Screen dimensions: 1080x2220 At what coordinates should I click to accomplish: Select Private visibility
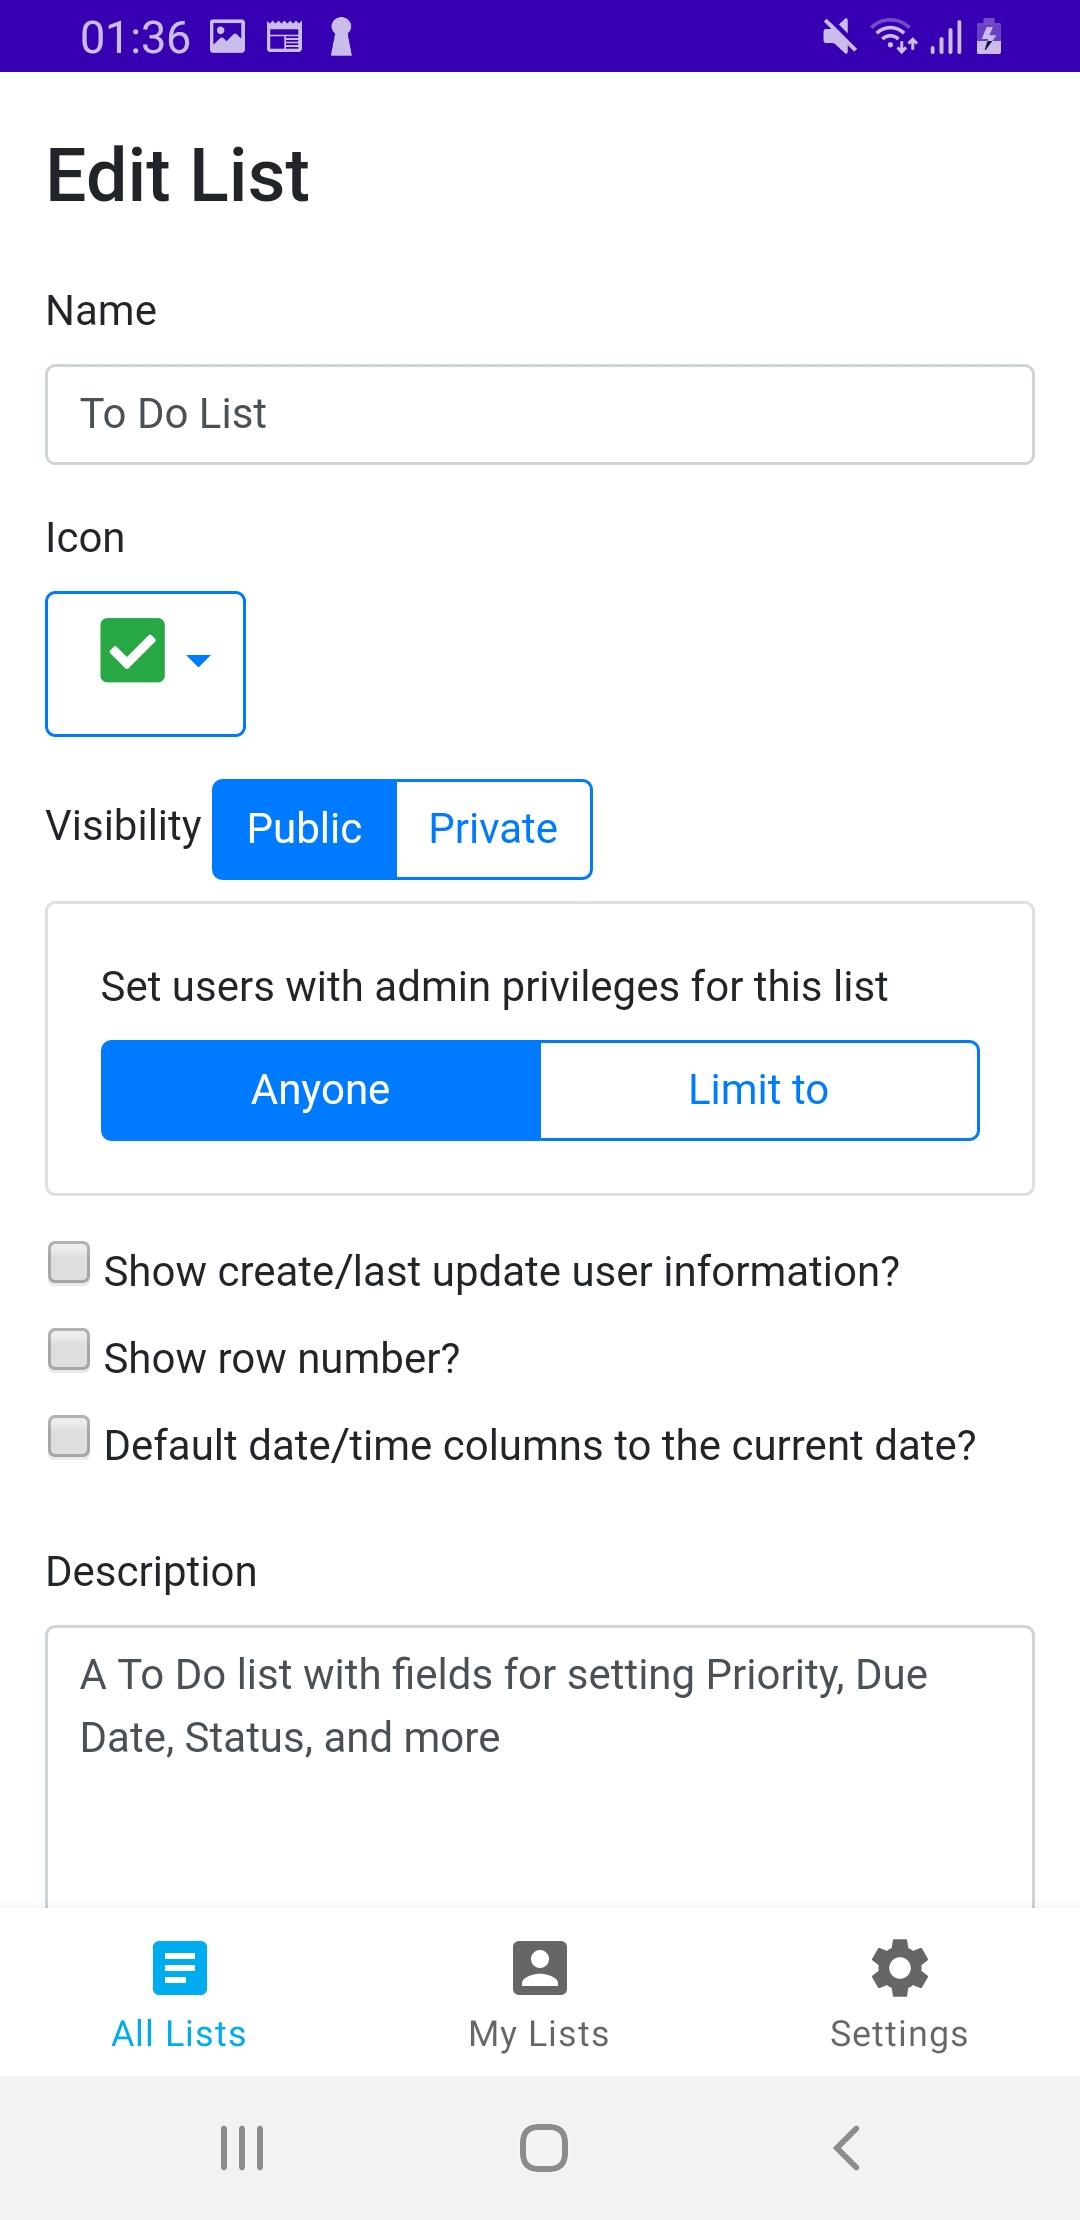pos(494,829)
